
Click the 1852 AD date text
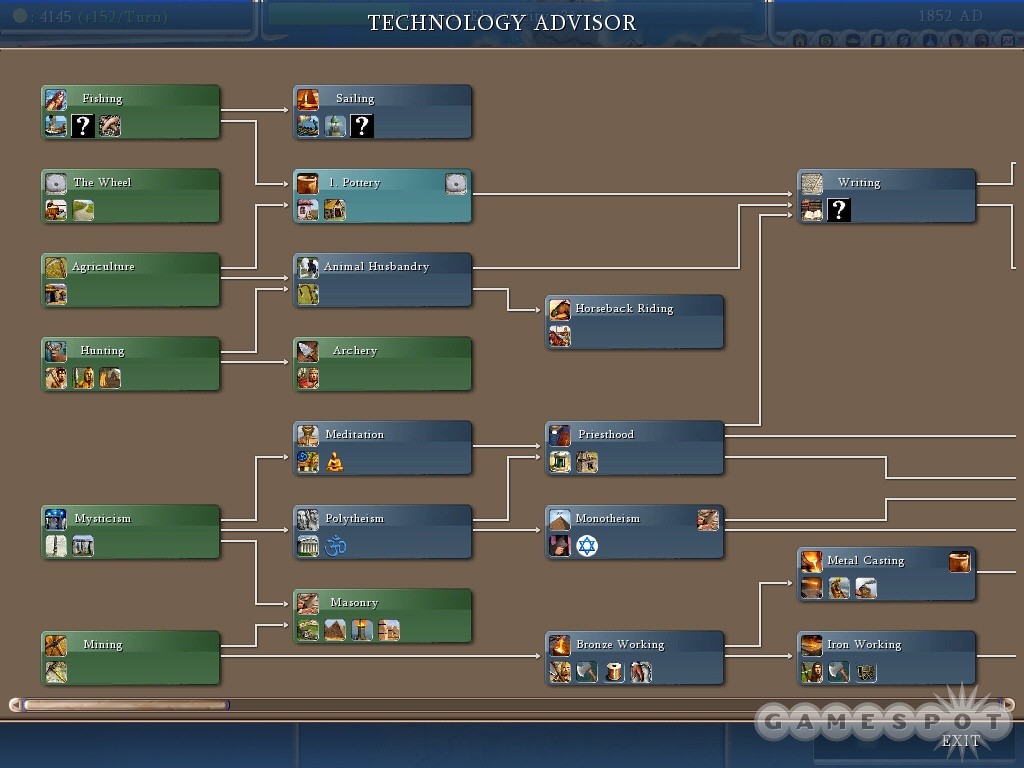(950, 16)
